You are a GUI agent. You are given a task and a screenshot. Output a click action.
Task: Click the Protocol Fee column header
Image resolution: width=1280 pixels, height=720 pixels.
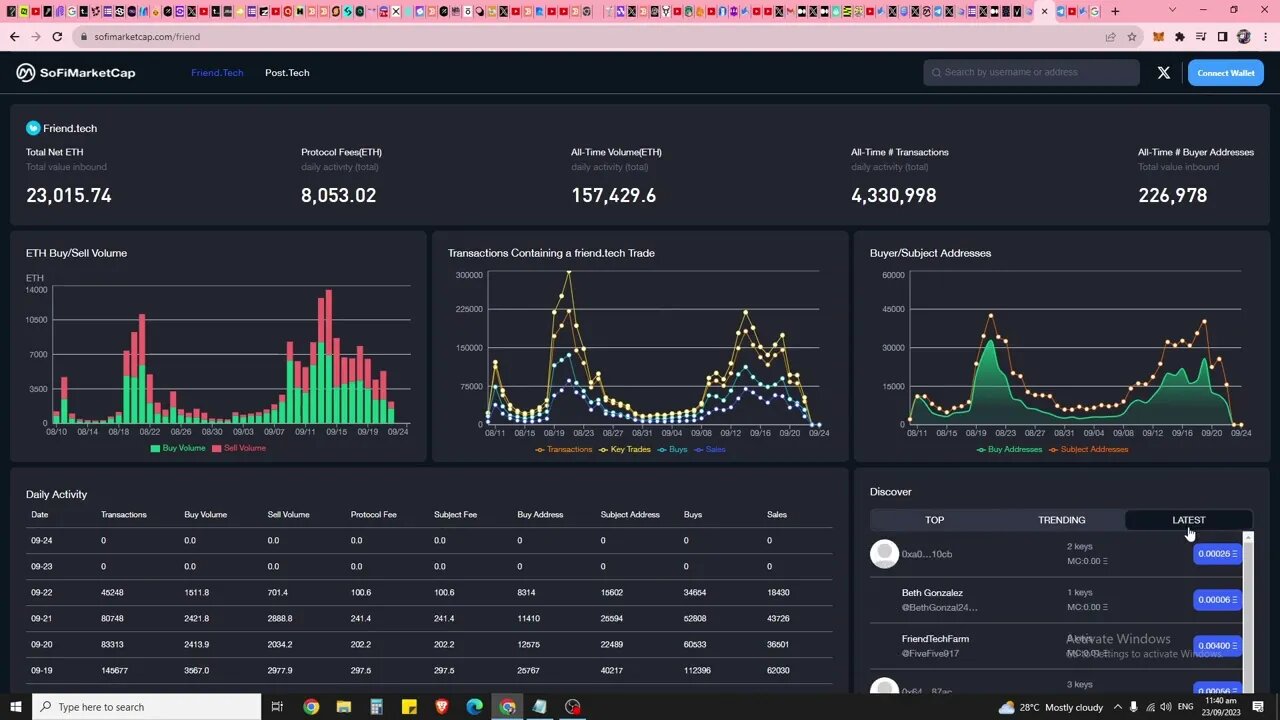(x=374, y=515)
